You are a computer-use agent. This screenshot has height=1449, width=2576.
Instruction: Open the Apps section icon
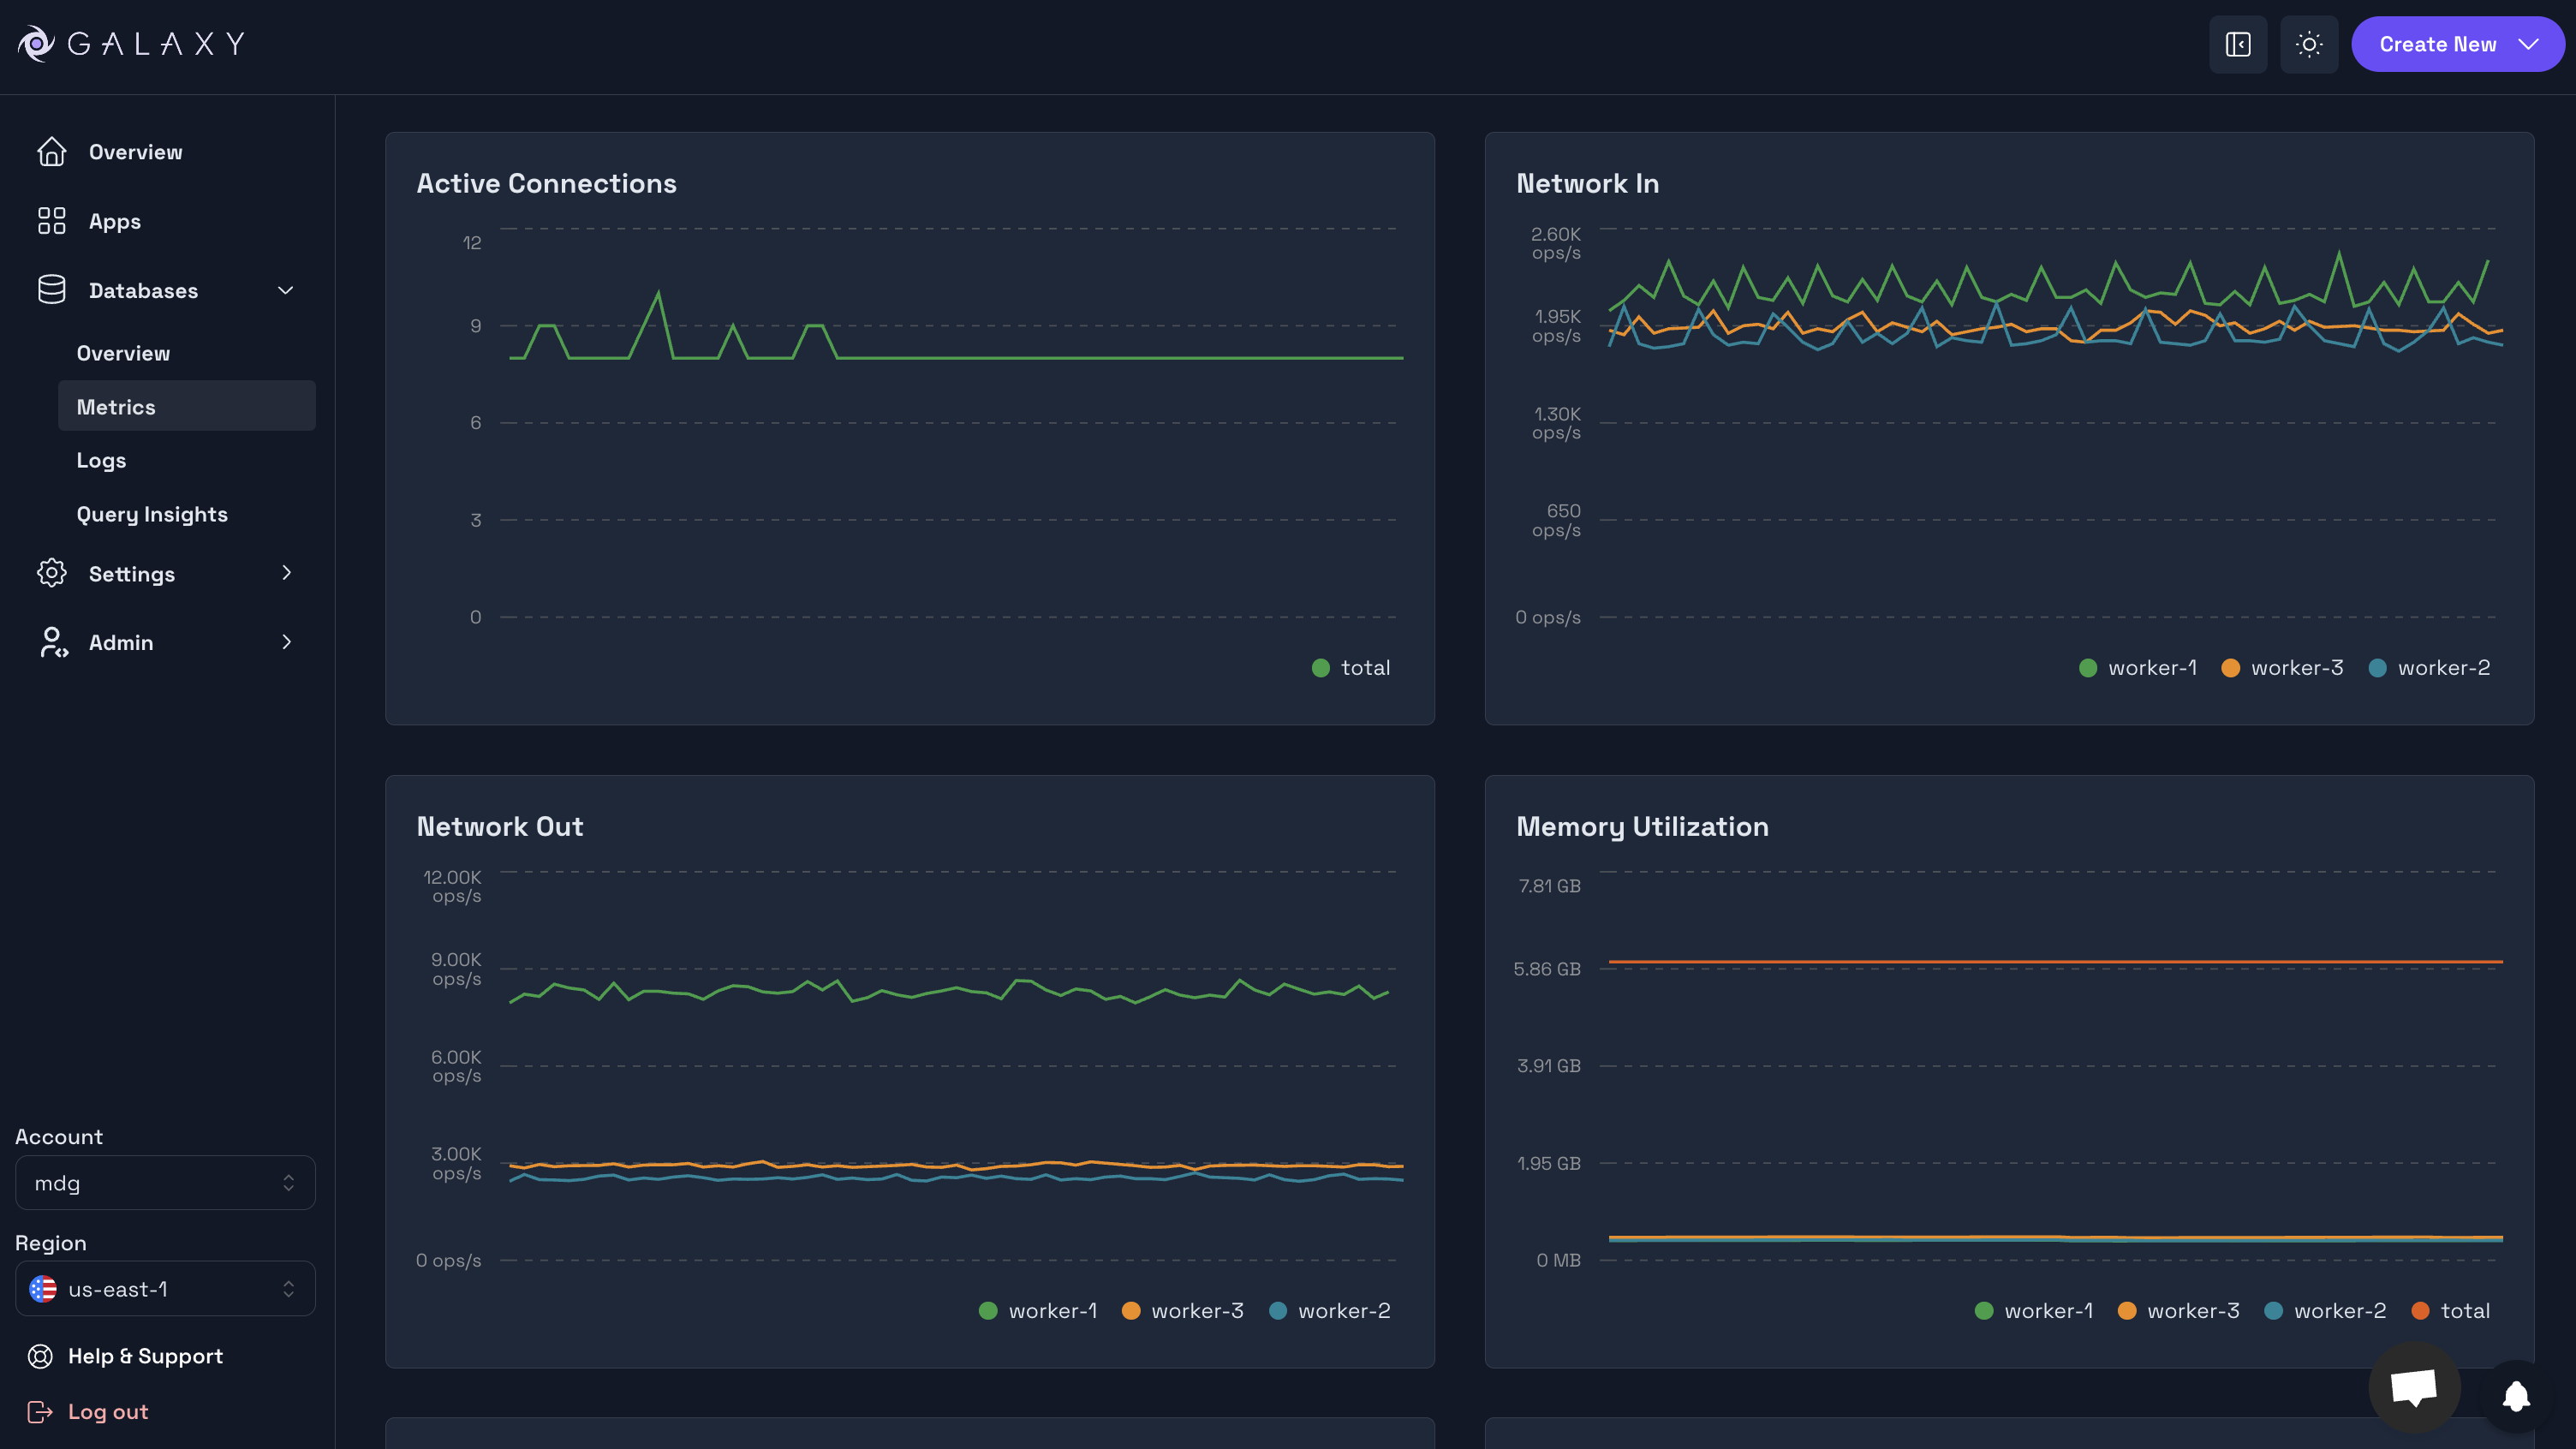[52, 221]
